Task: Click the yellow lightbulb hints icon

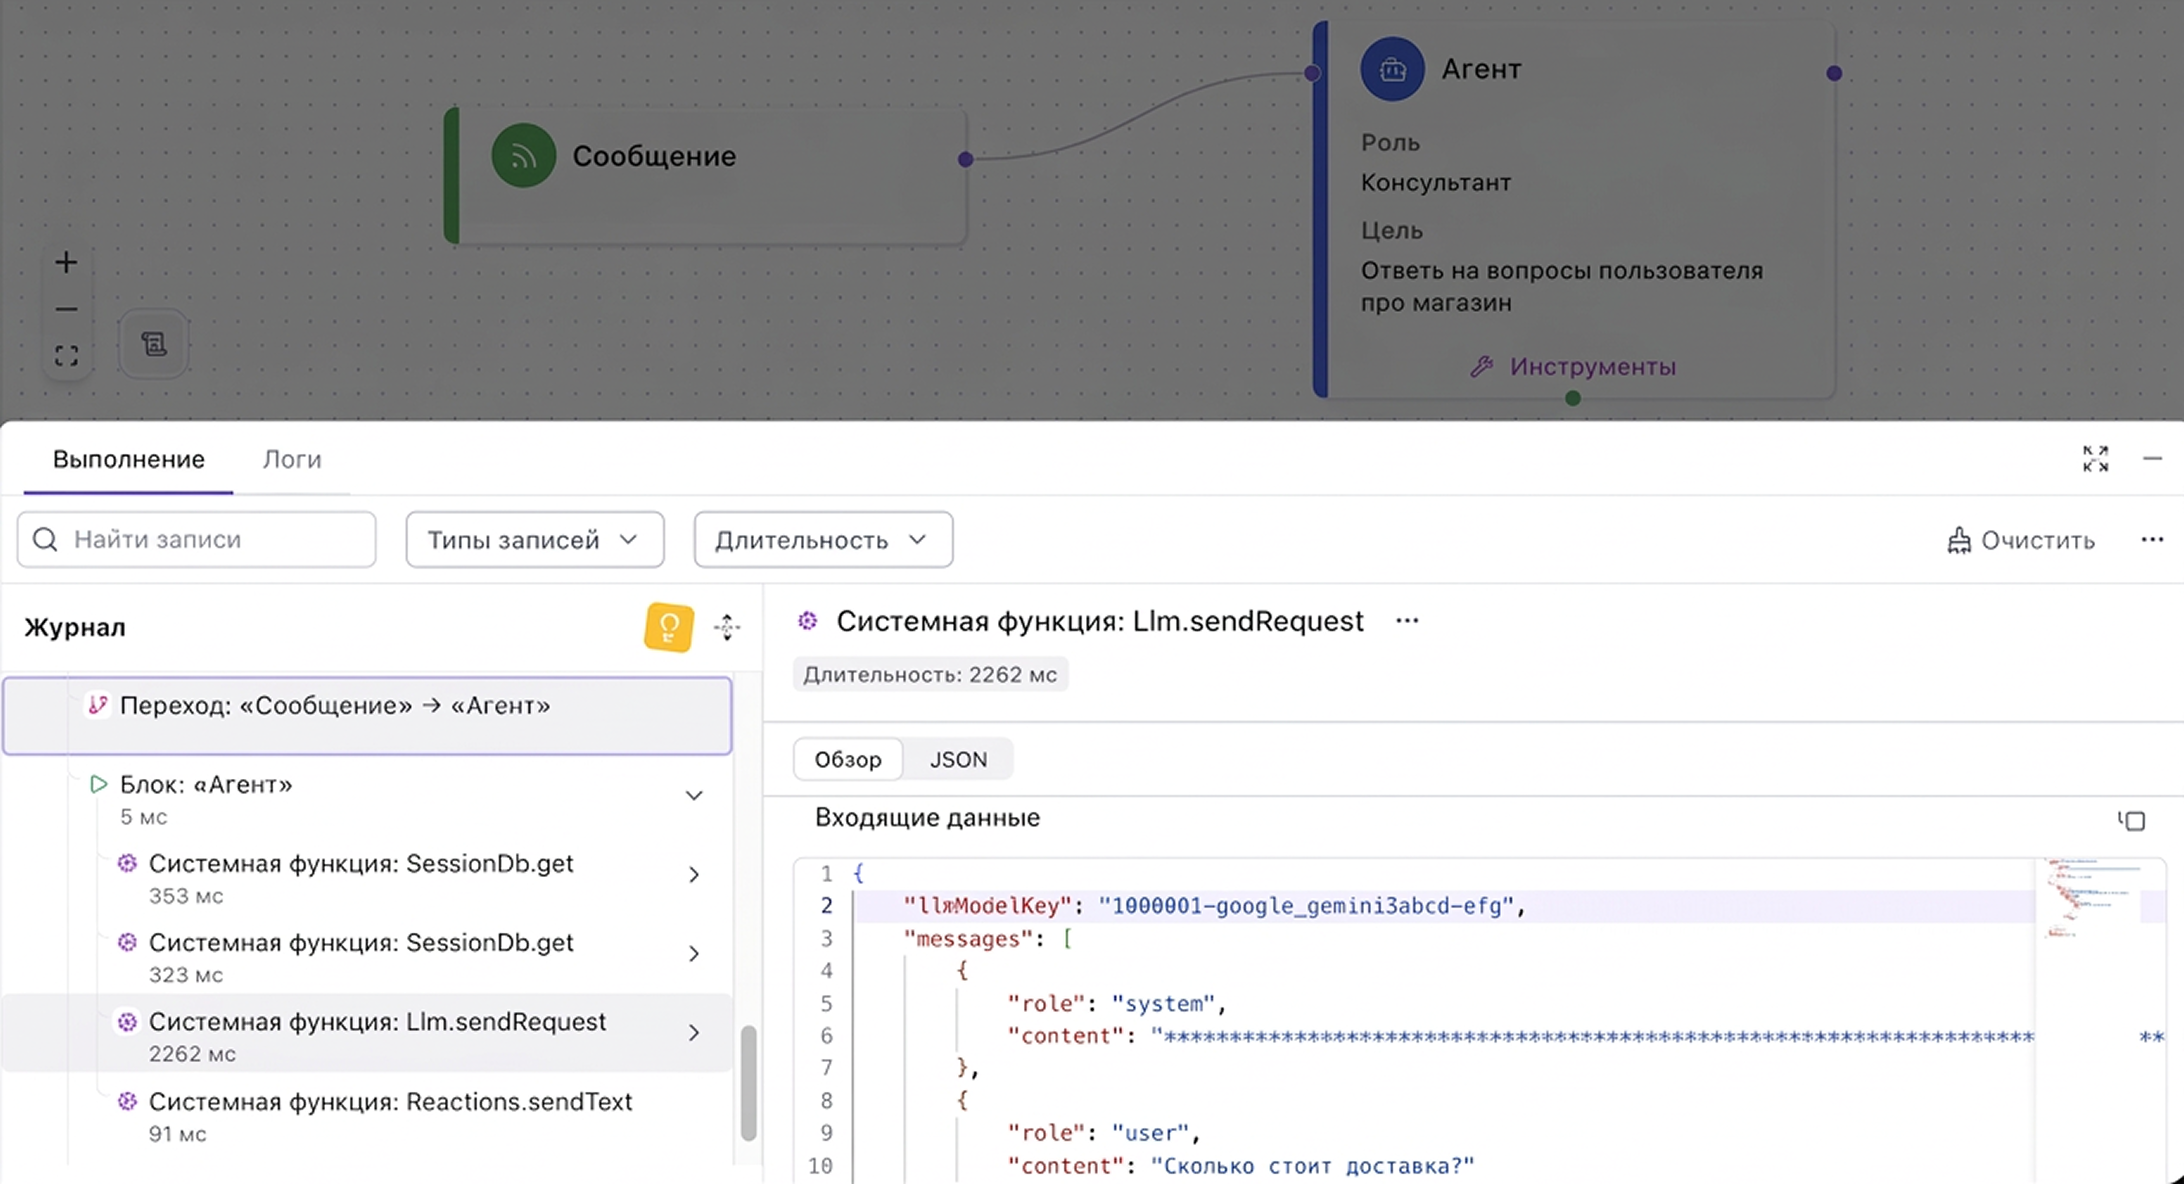Action: [669, 628]
